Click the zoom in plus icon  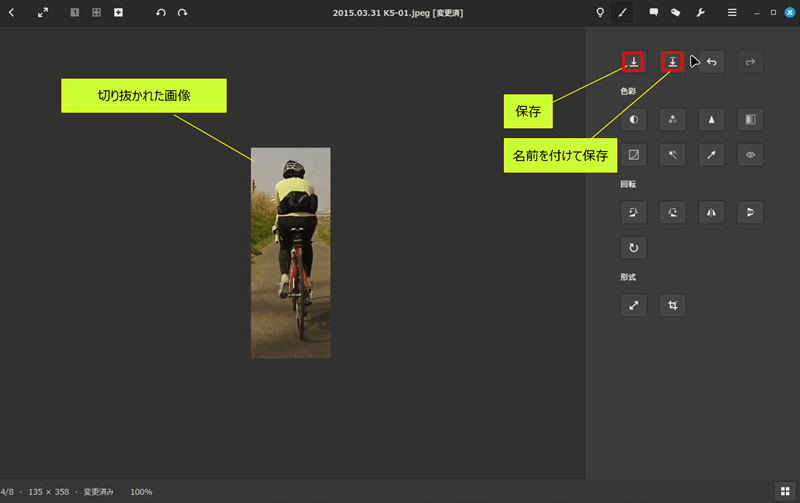point(118,12)
